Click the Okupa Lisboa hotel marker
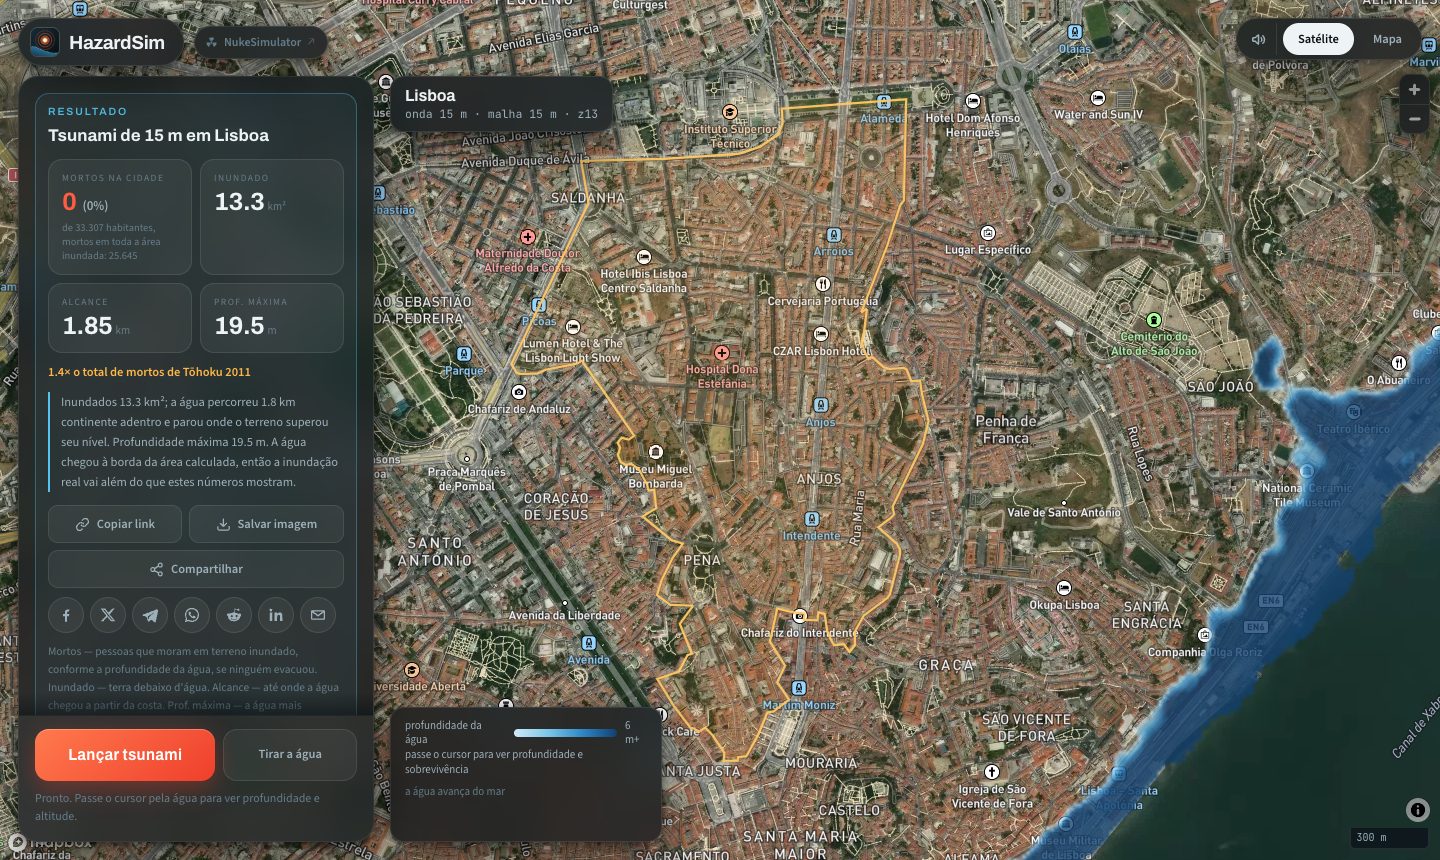This screenshot has width=1440, height=860. pos(1064,588)
